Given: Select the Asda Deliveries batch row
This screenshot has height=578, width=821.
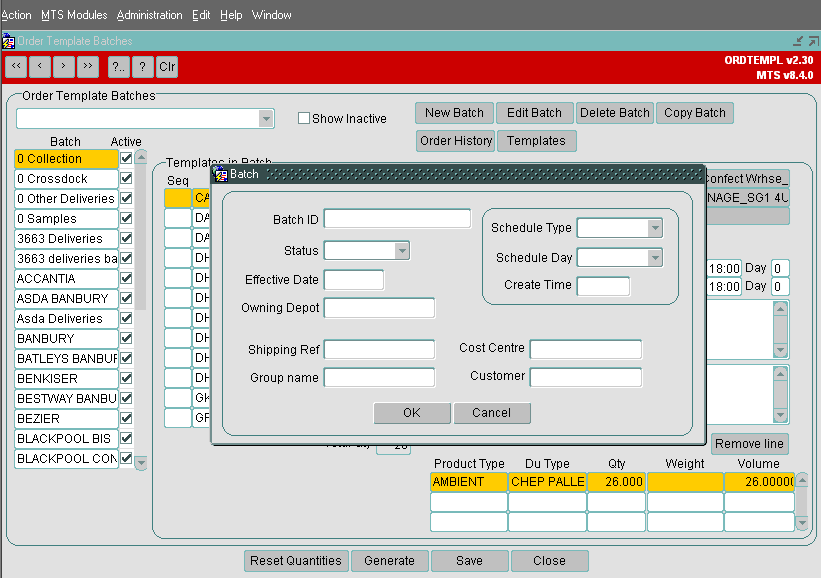Looking at the screenshot, I should 66,318.
